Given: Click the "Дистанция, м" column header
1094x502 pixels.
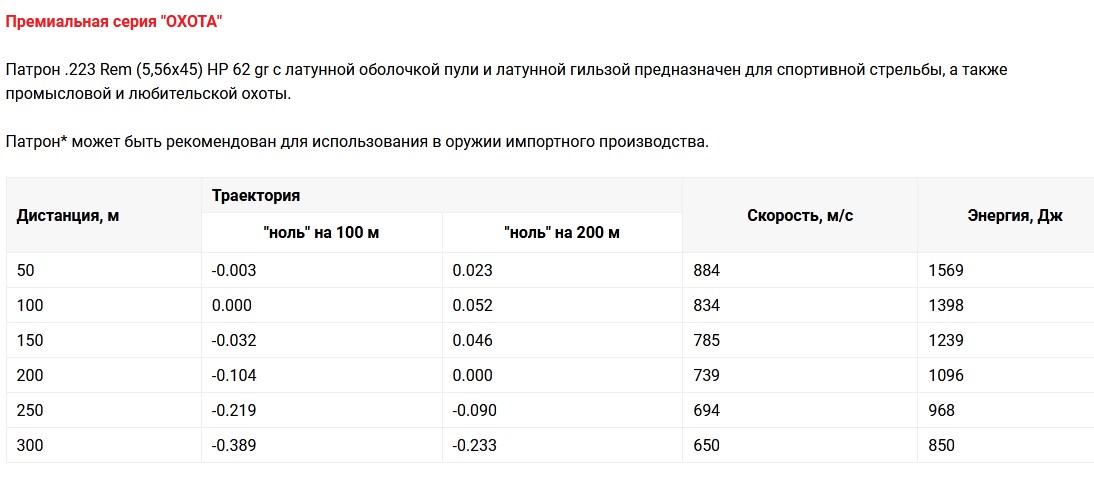Looking at the screenshot, I should pyautogui.click(x=68, y=215).
